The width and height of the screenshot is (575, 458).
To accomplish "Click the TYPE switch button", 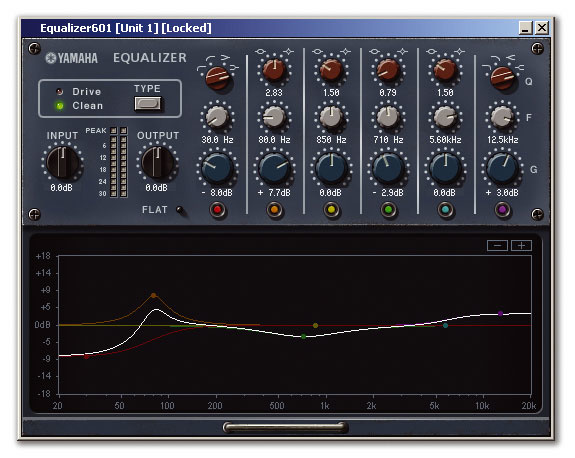I will [147, 103].
